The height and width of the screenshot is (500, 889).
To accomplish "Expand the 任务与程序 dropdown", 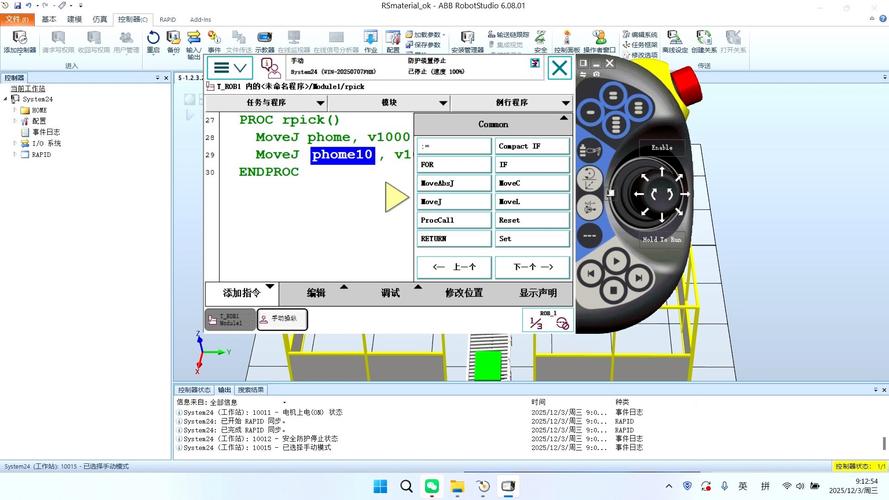I will [266, 103].
